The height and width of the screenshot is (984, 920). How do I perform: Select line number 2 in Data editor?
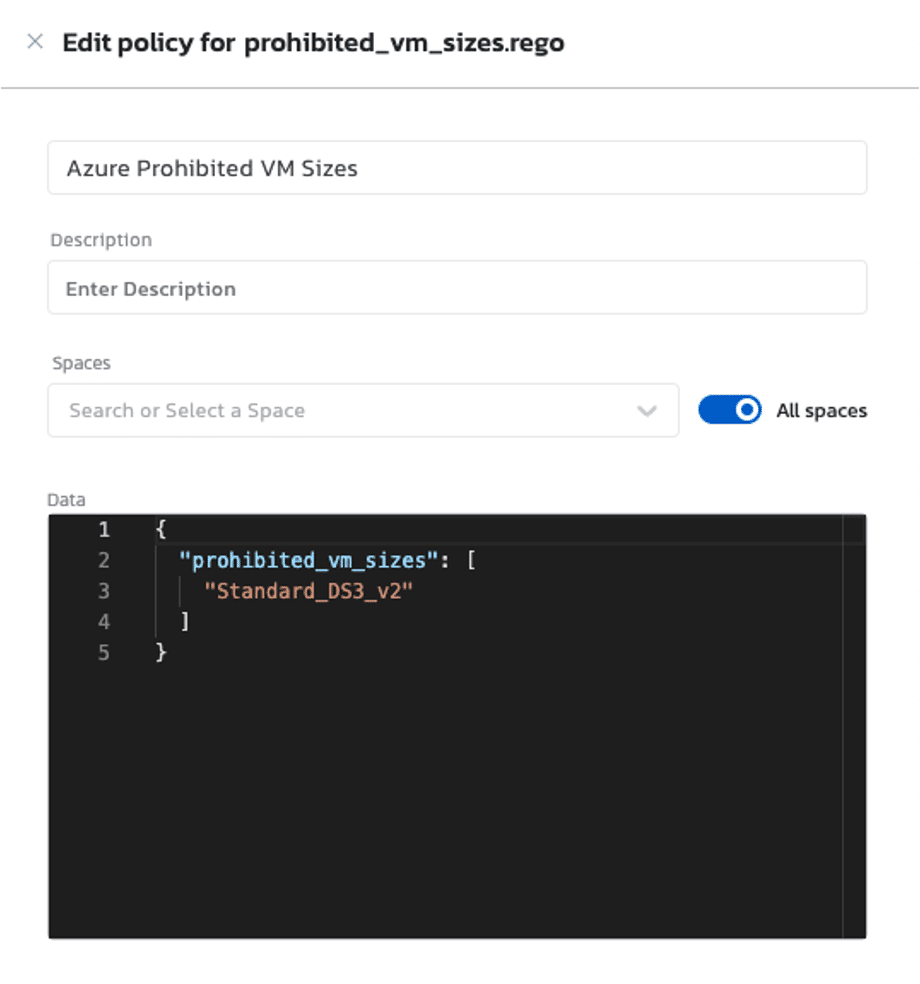pos(104,560)
